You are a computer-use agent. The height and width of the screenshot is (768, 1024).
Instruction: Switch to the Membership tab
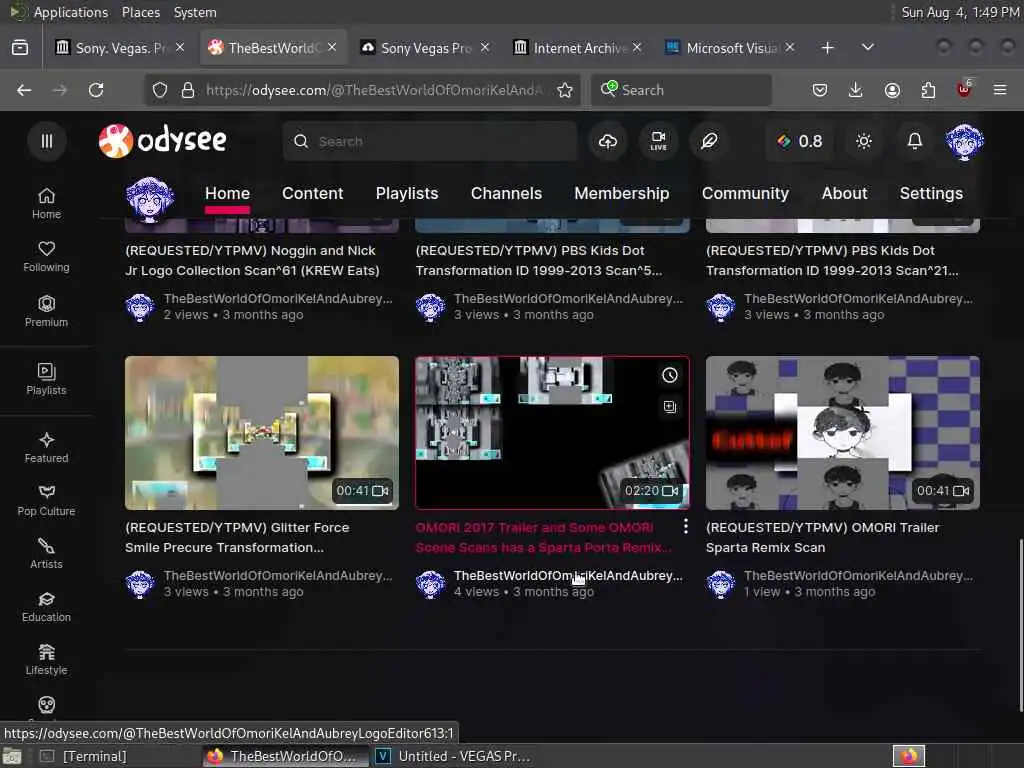pos(622,194)
